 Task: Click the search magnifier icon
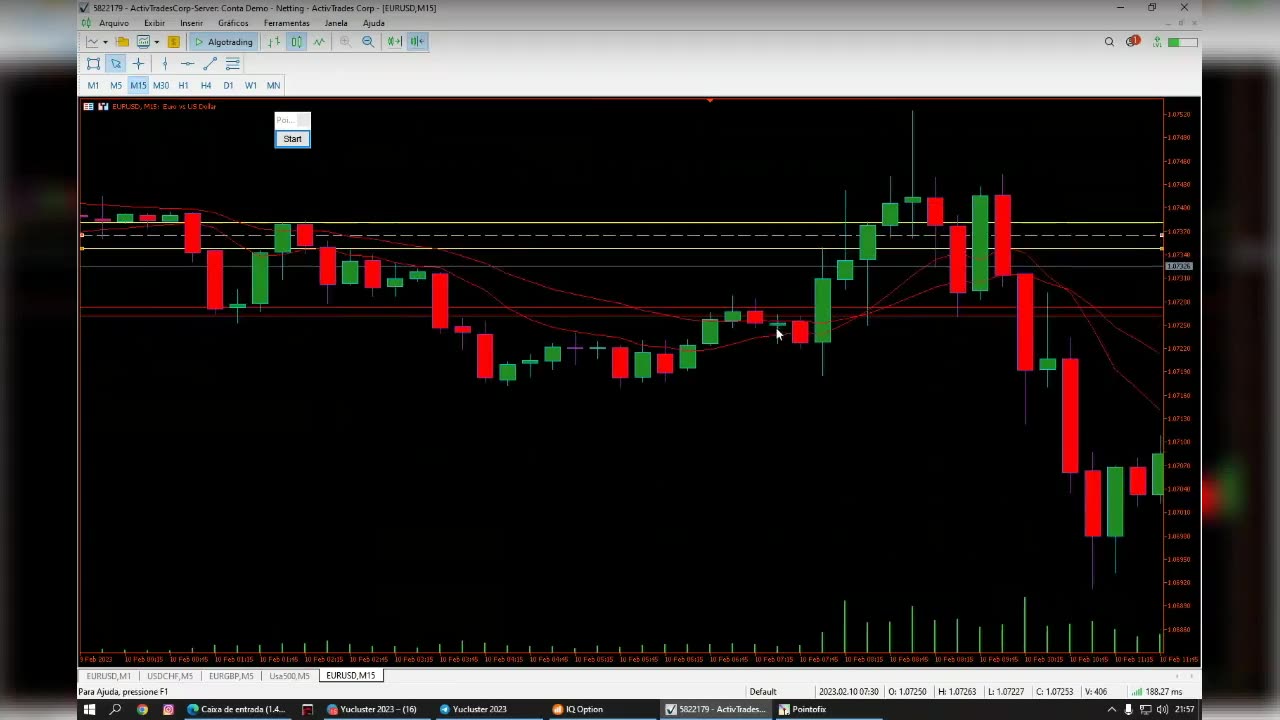(1109, 42)
